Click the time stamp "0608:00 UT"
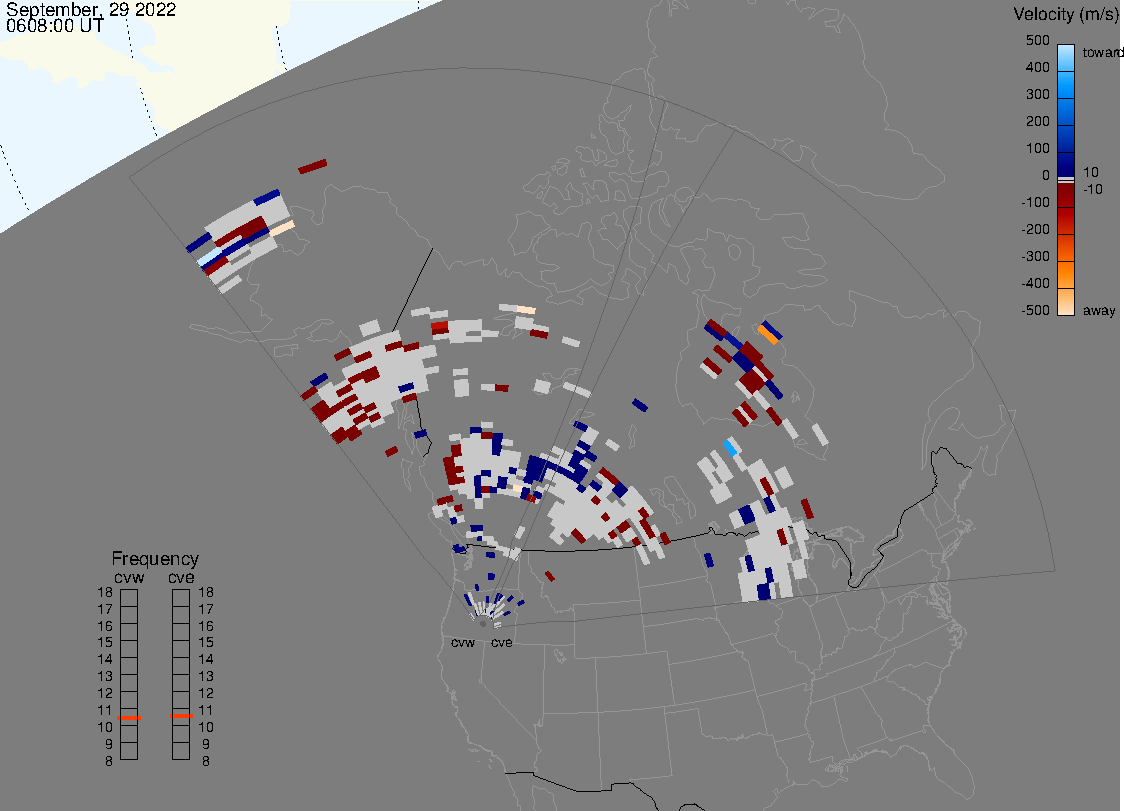Image resolution: width=1124 pixels, height=811 pixels. coord(55,26)
